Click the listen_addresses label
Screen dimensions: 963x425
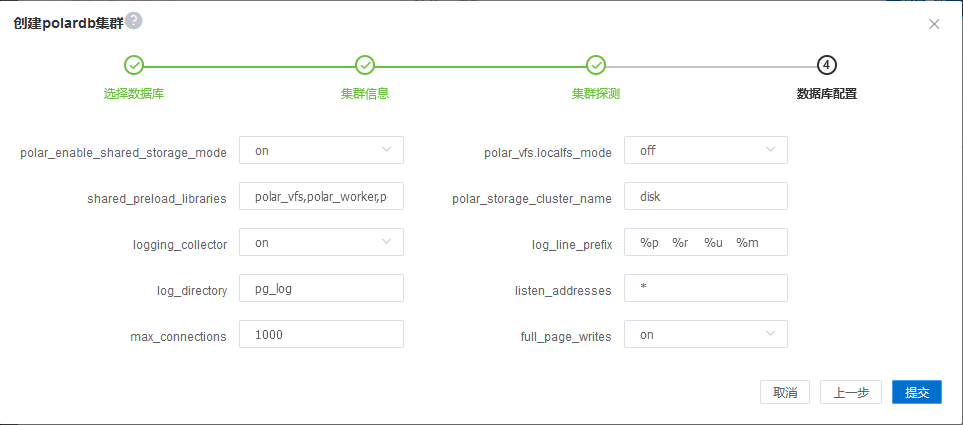point(563,291)
